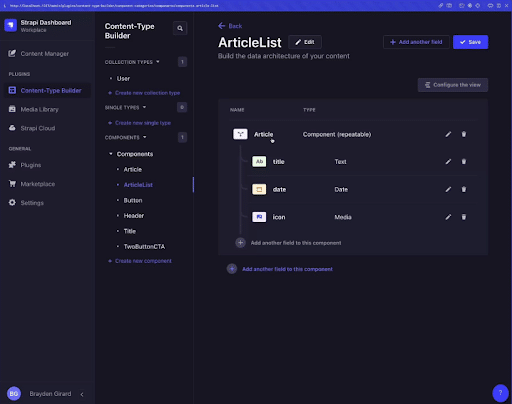Click the Content Manager pencil icon
Viewport: 512px width, 404px height.
coord(12,53)
